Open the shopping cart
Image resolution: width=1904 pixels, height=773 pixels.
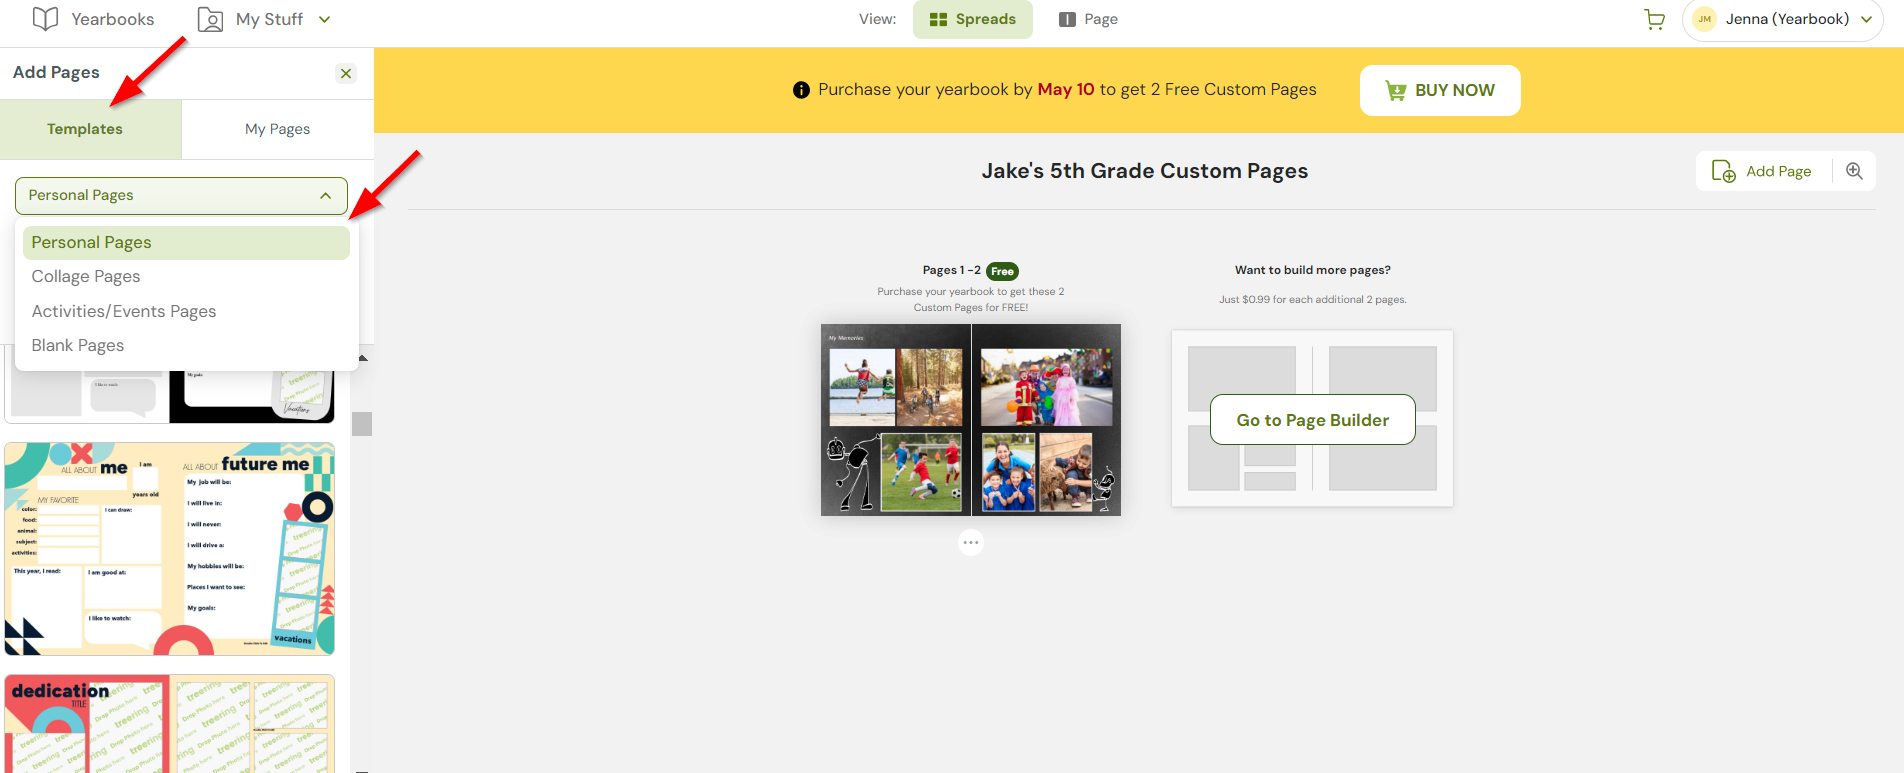[x=1654, y=19]
